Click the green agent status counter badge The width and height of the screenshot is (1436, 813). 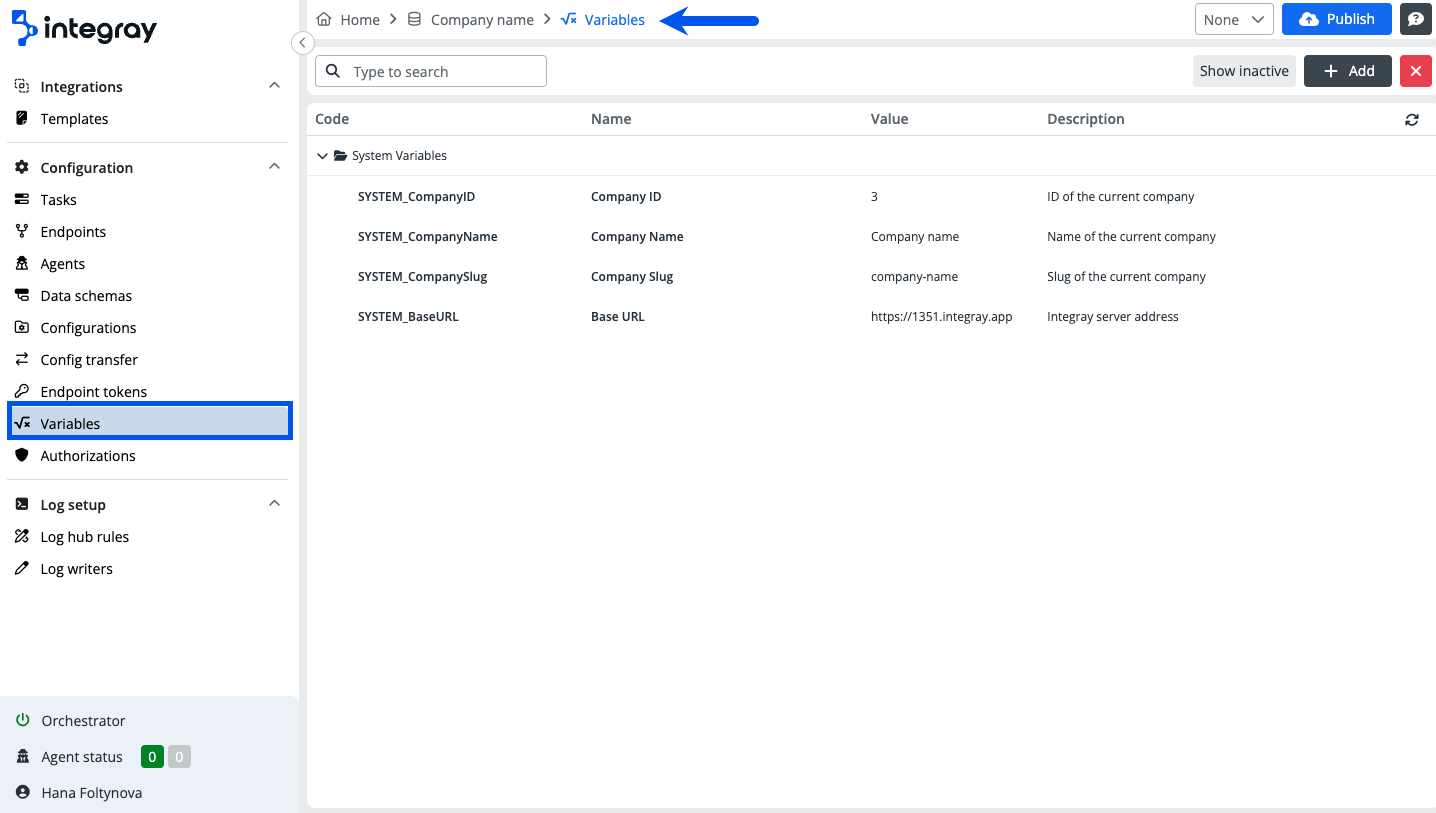click(152, 757)
